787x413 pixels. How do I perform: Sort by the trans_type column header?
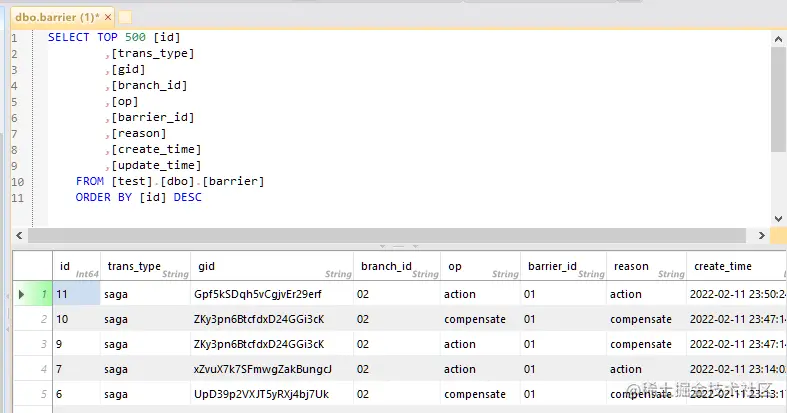[x=146, y=266]
